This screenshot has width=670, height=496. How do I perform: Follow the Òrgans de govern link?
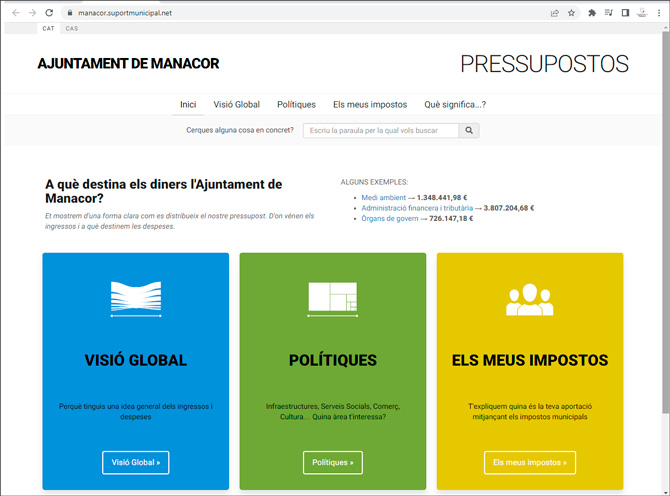pos(392,218)
